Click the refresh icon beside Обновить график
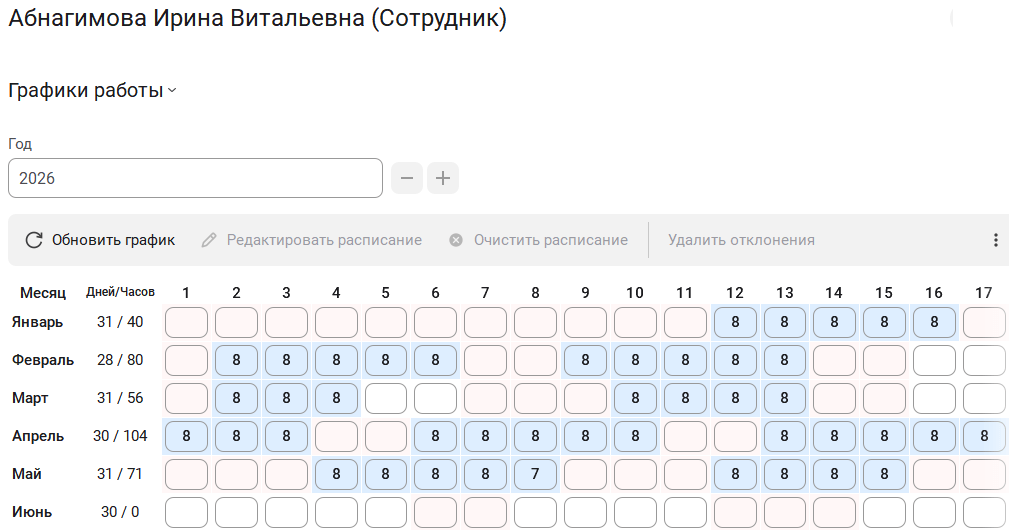The width and height of the screenshot is (1009, 530). click(x=34, y=240)
